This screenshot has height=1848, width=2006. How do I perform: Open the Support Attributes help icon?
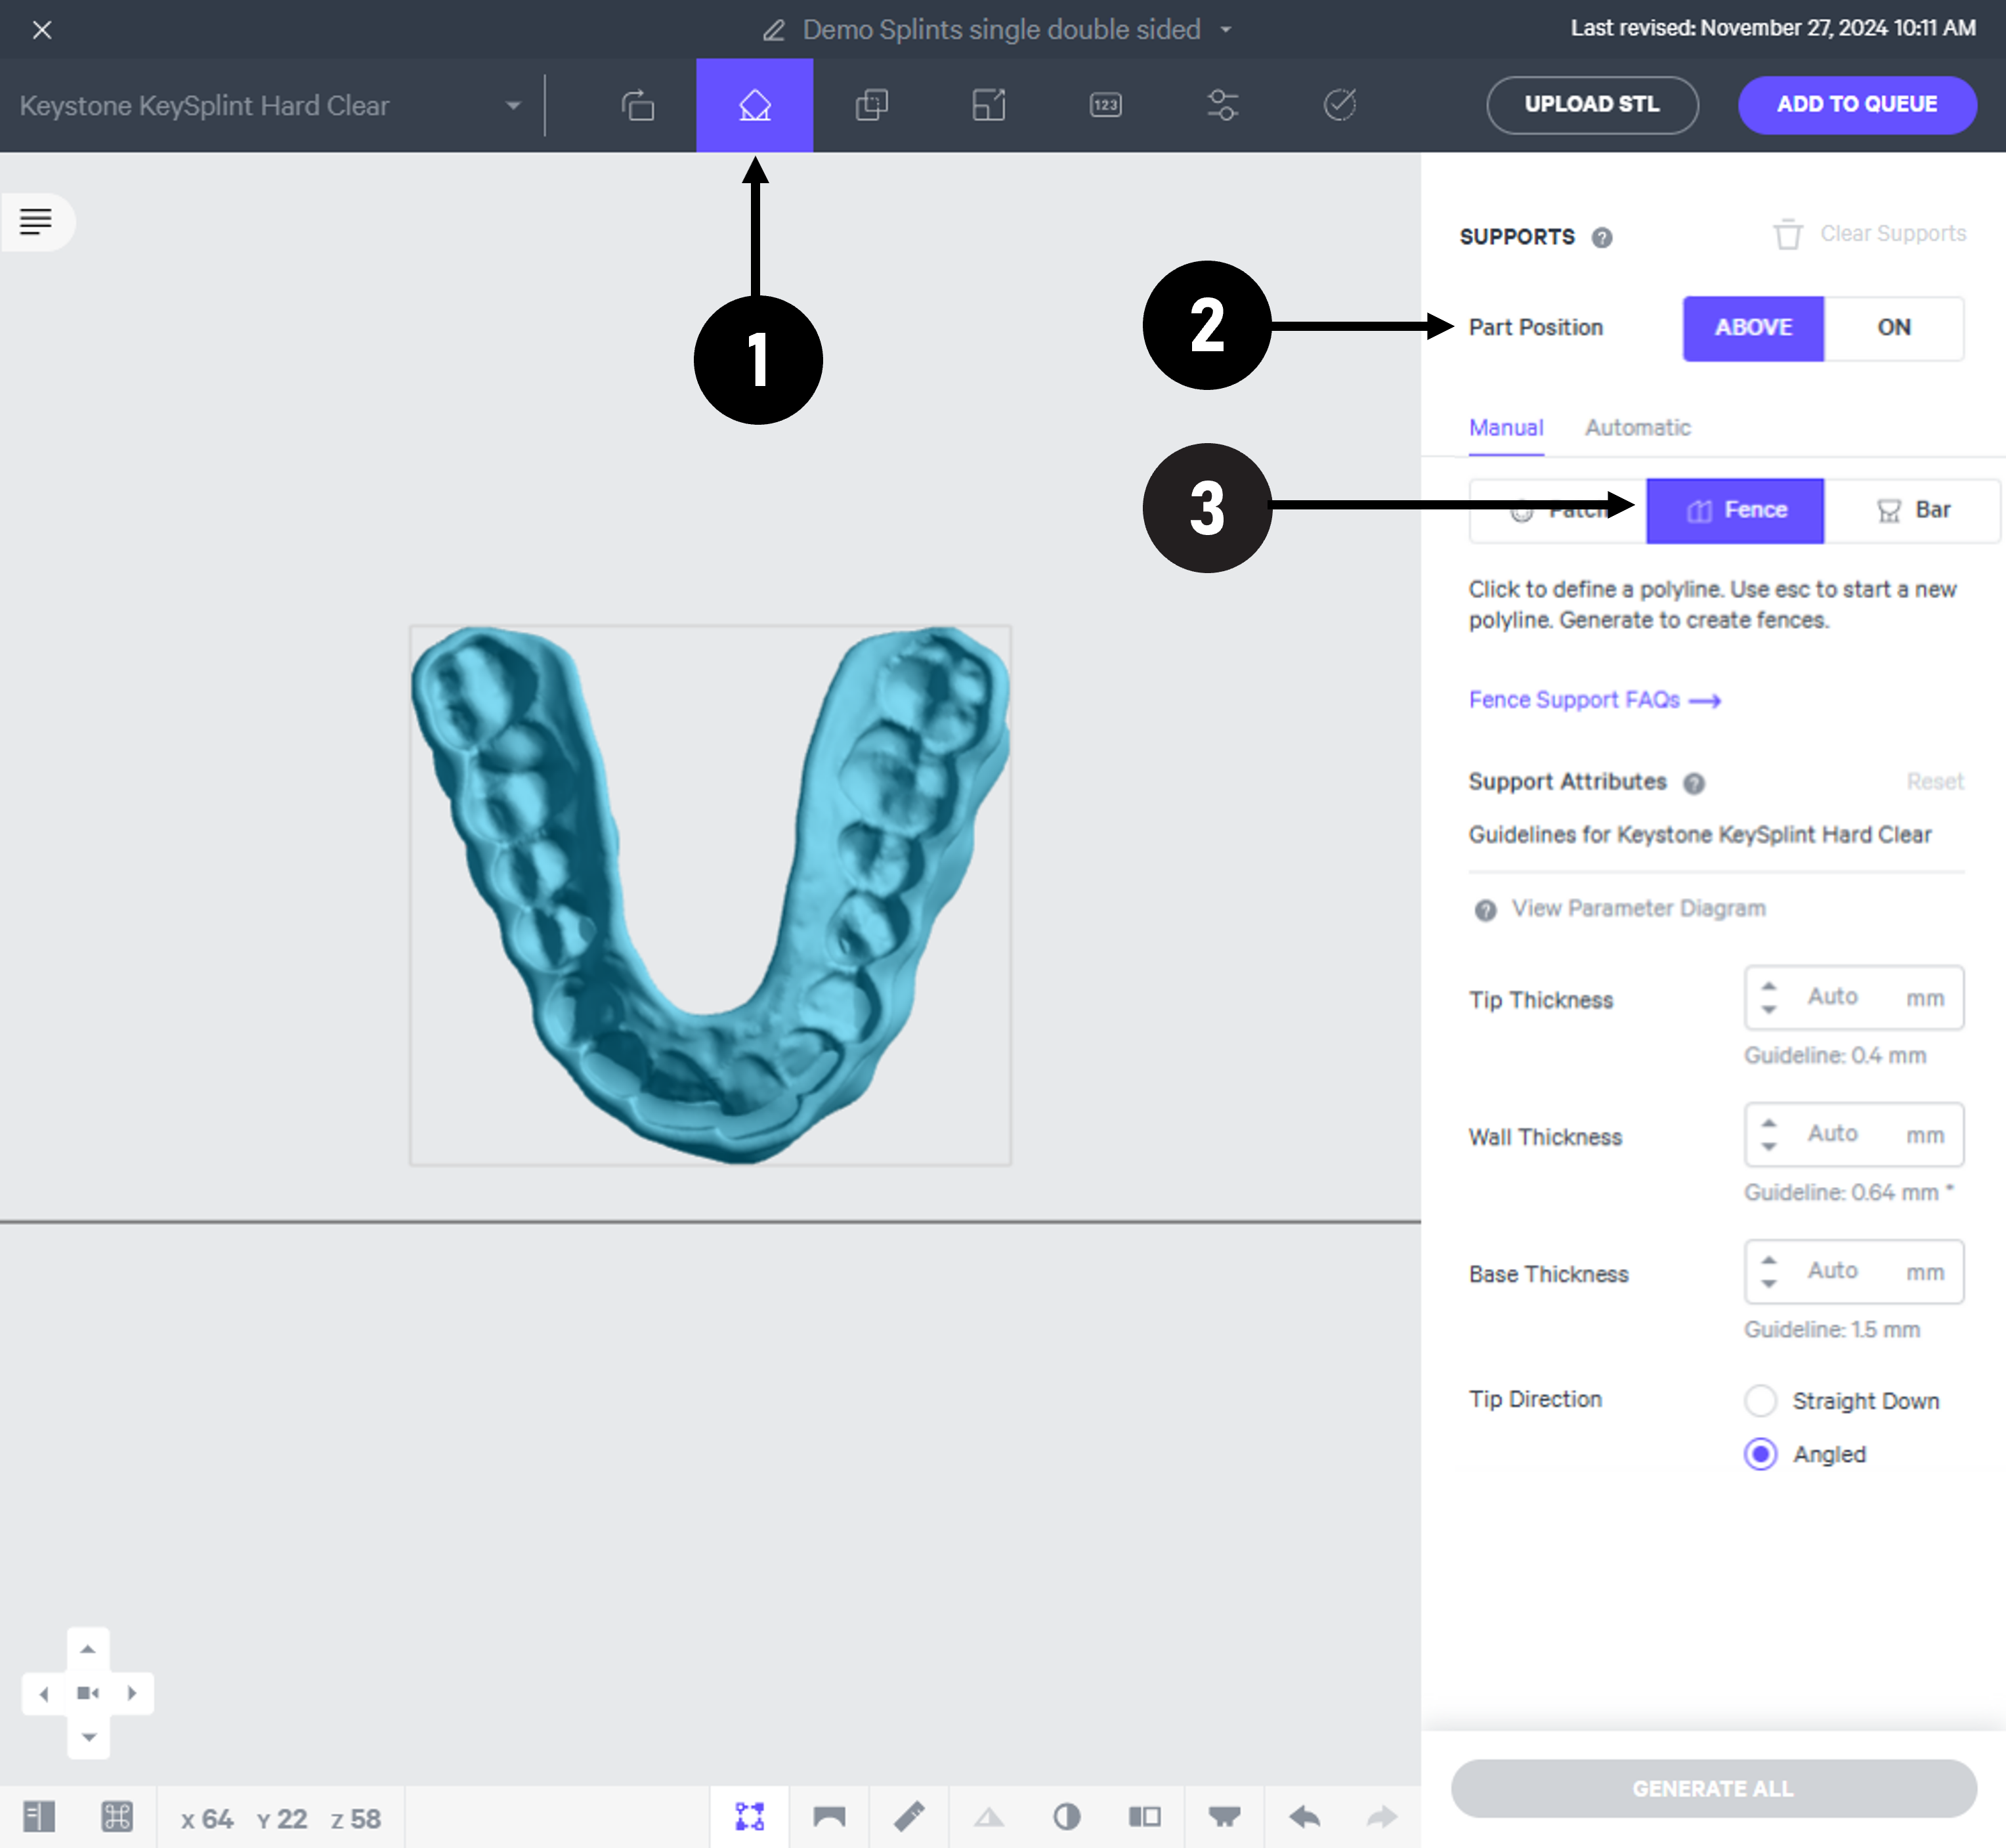(x=1694, y=783)
